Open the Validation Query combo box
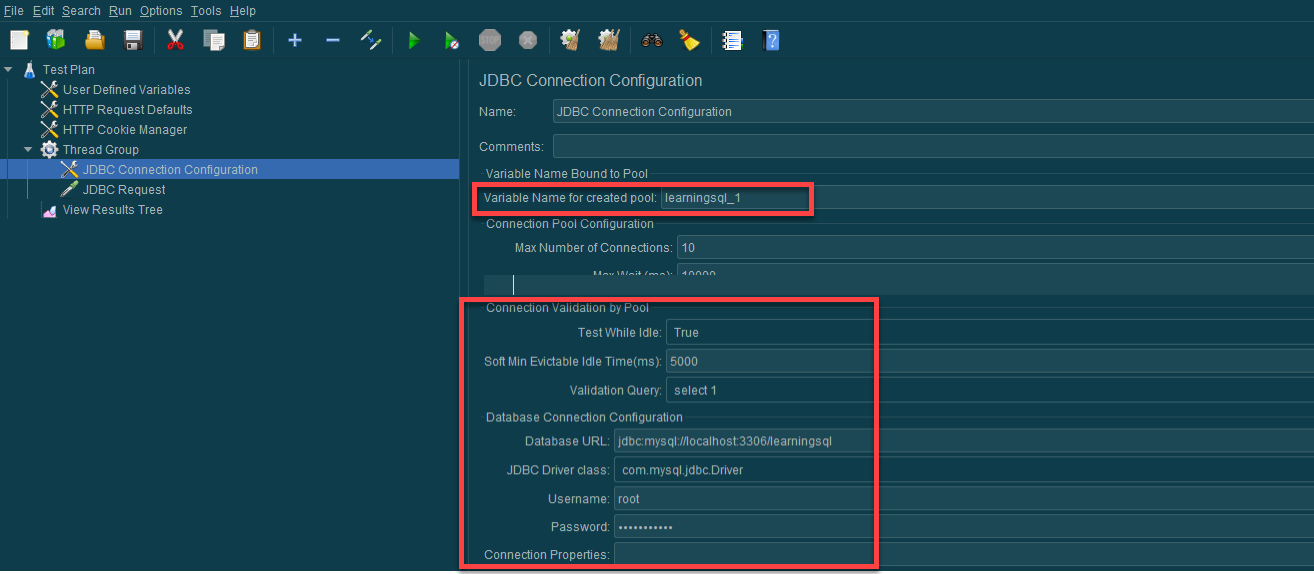The width and height of the screenshot is (1314, 574). point(989,390)
